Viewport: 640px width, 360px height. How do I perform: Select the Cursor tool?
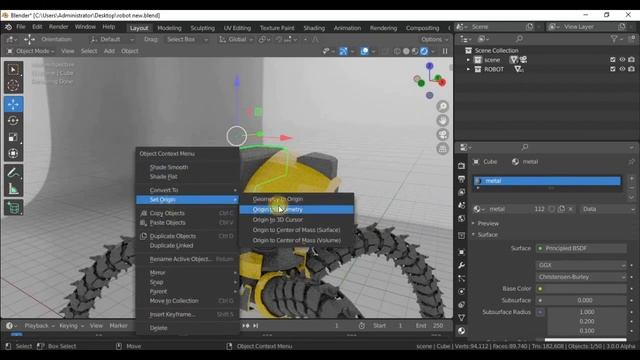(x=13, y=85)
